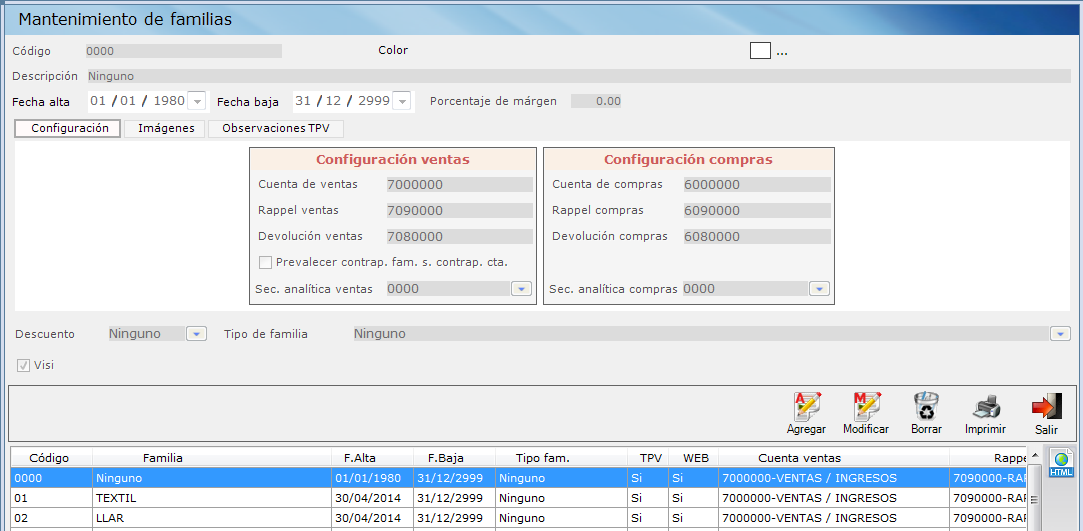Click the Agregar icon to add family
Image resolution: width=1083 pixels, height=531 pixels.
tap(806, 408)
